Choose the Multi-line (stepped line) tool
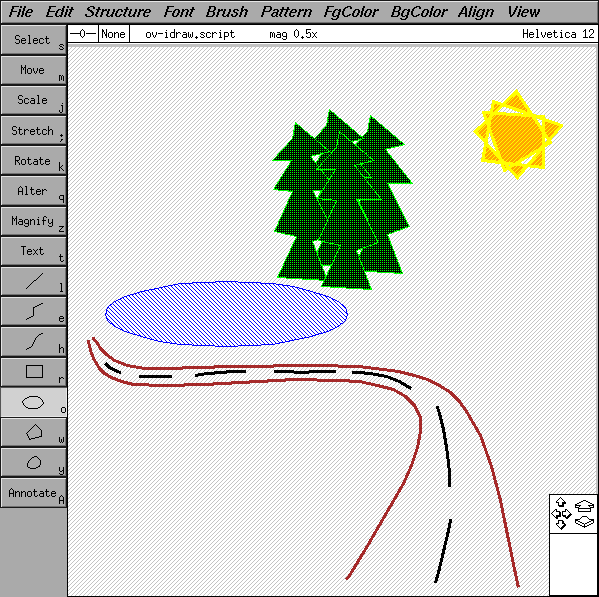The height and width of the screenshot is (597, 599). click(x=34, y=312)
